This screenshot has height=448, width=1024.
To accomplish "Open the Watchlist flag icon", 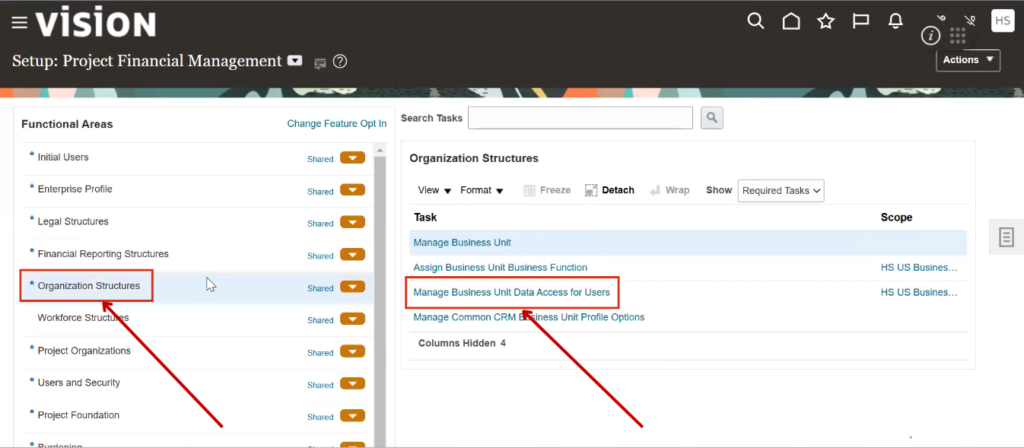I will (x=860, y=21).
